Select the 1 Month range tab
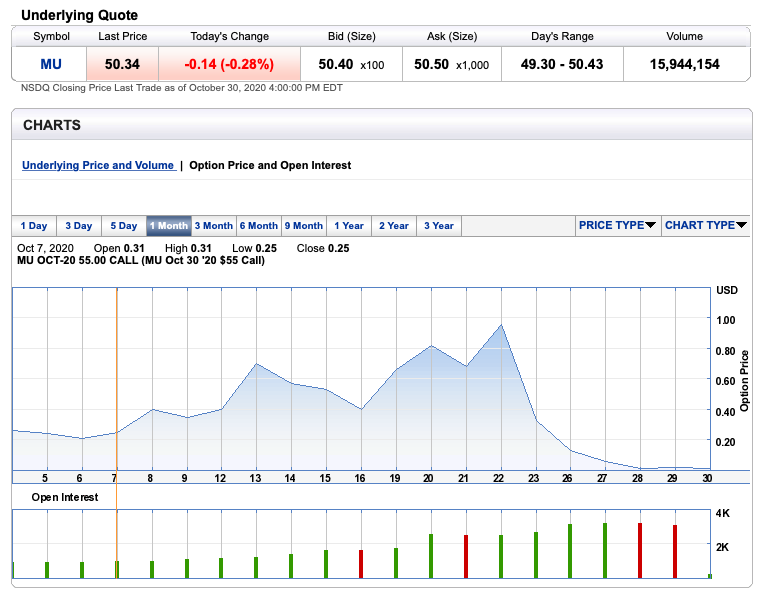Image resolution: width=767 pixels, height=602 pixels. pos(168,226)
